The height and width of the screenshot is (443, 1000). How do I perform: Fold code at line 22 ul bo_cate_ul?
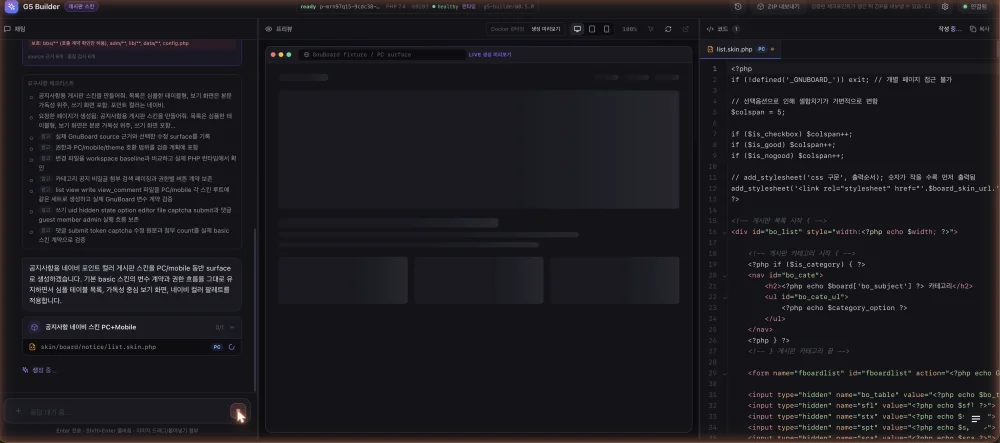tap(725, 297)
